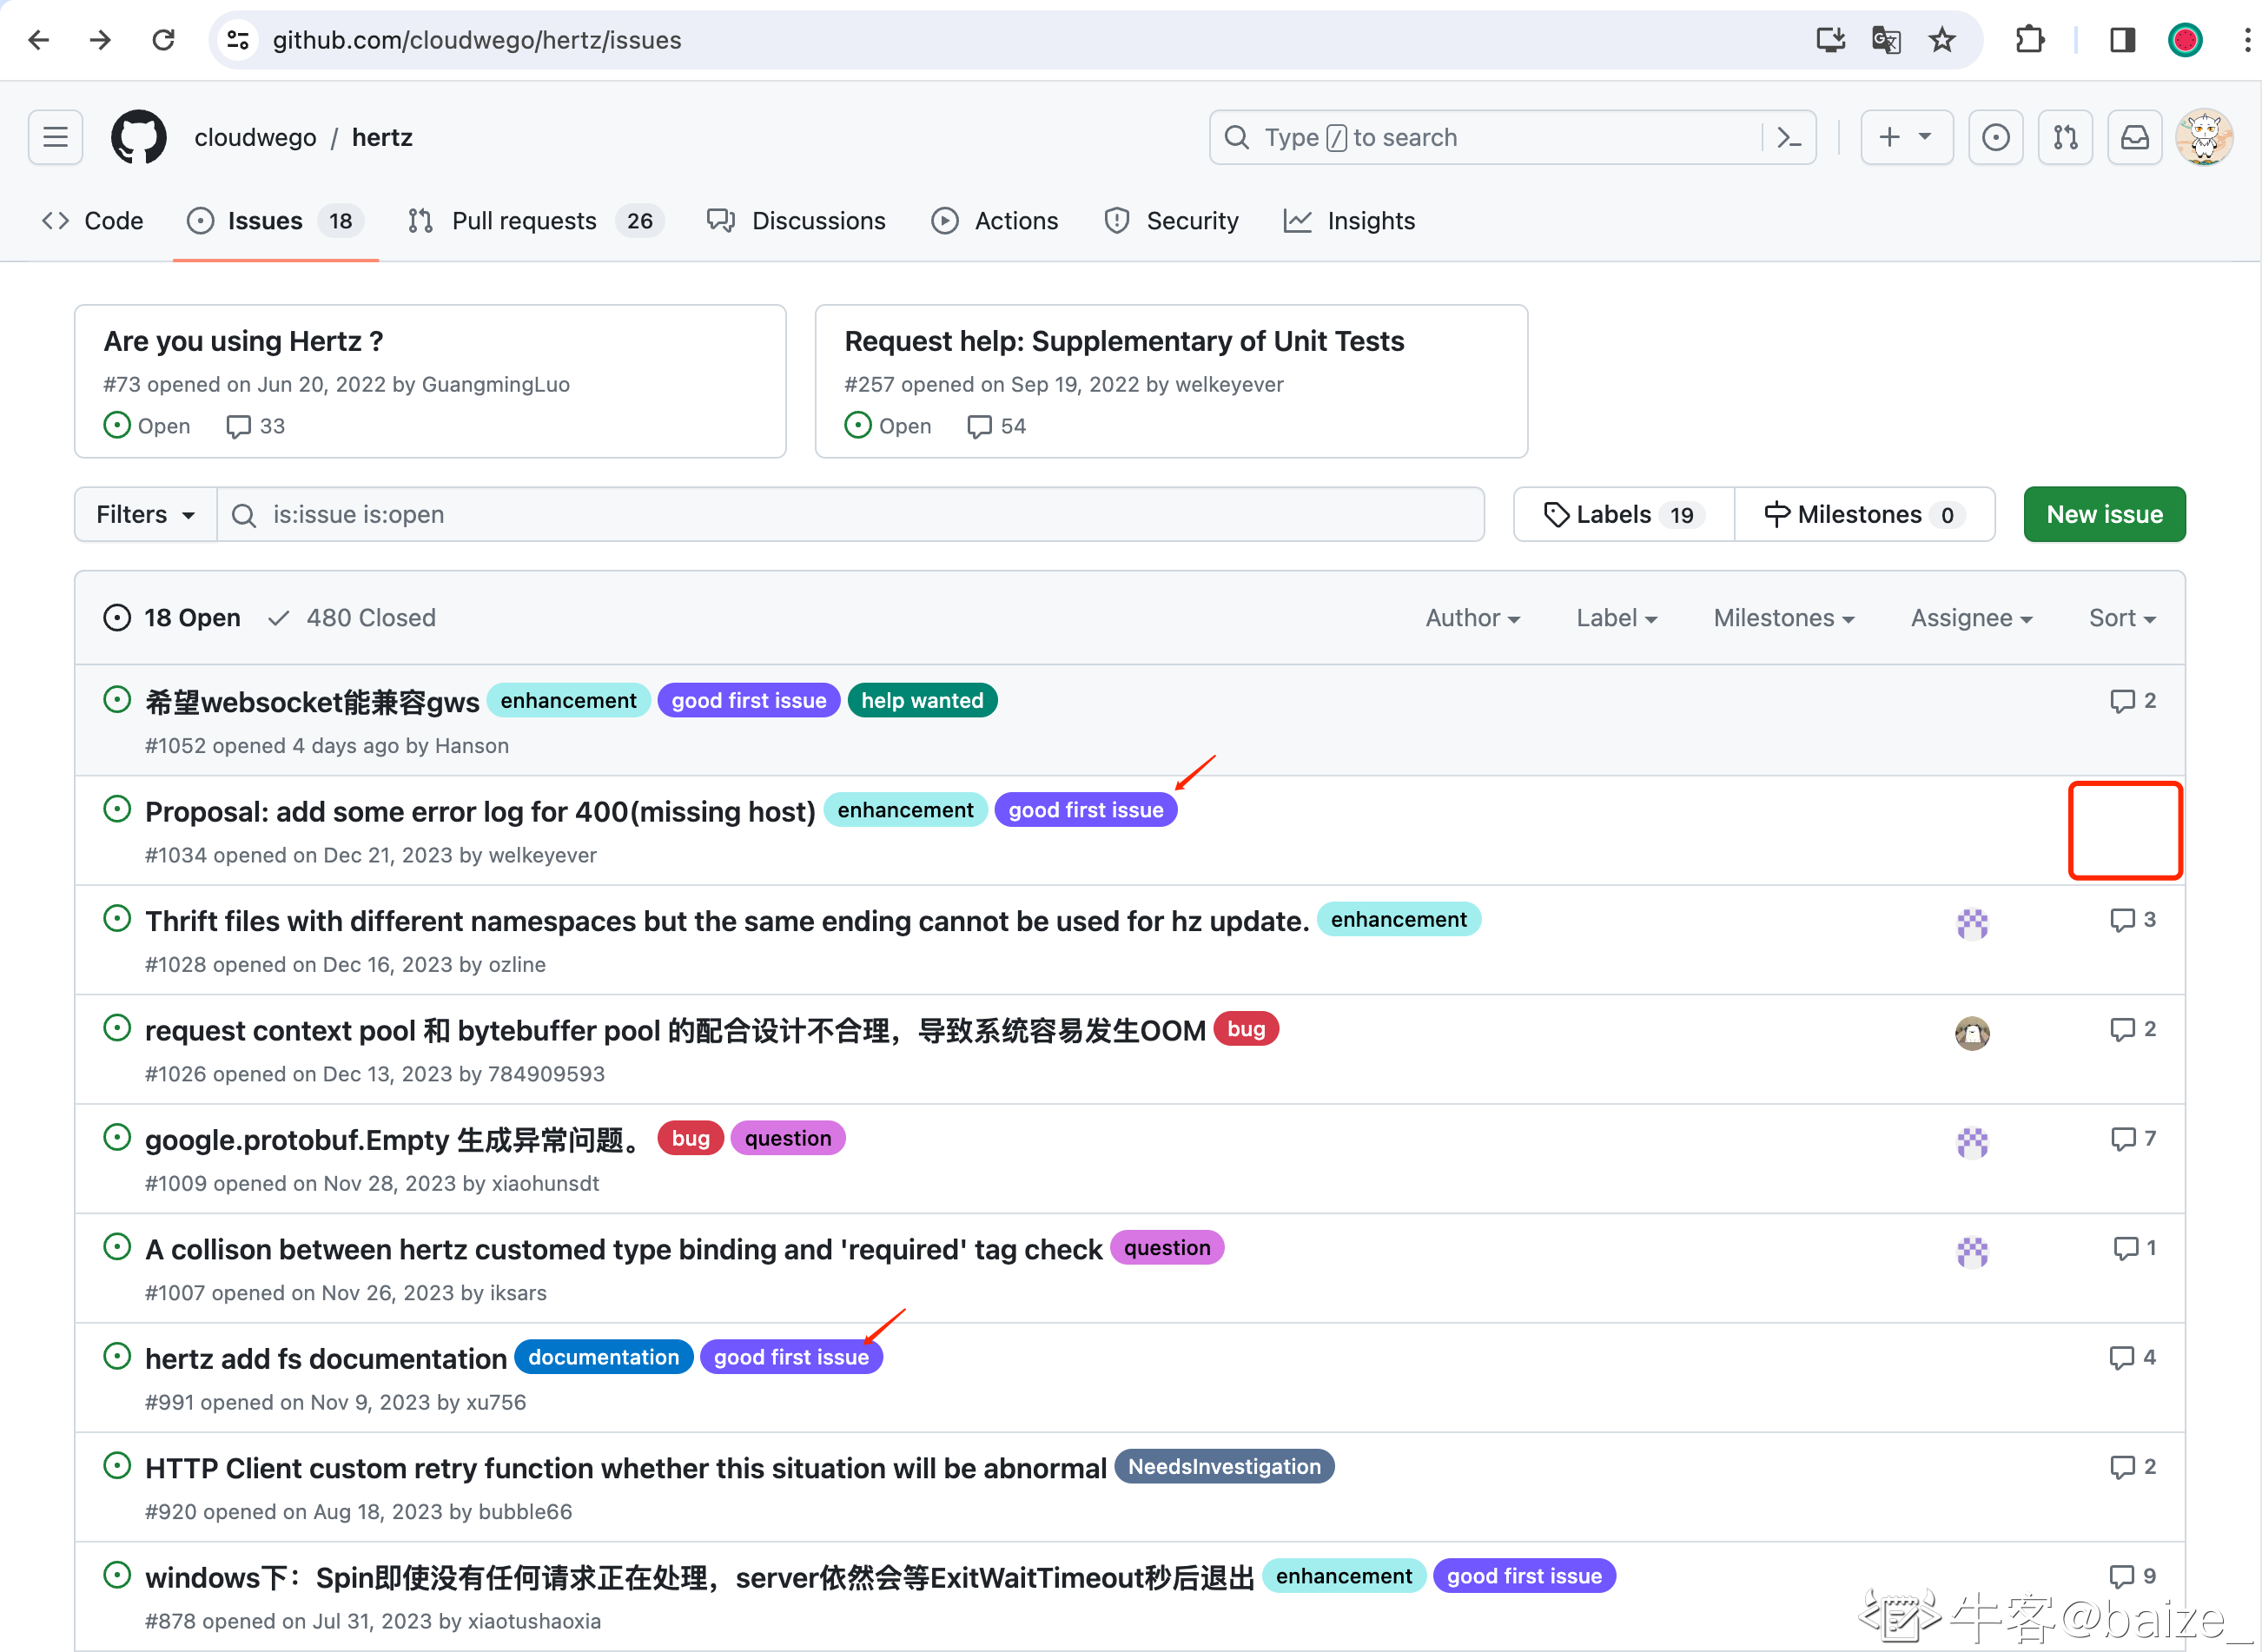Viewport: 2262px width, 1652px height.
Task: Click assignee avatar on Thrift files issue
Action: click(x=1972, y=923)
